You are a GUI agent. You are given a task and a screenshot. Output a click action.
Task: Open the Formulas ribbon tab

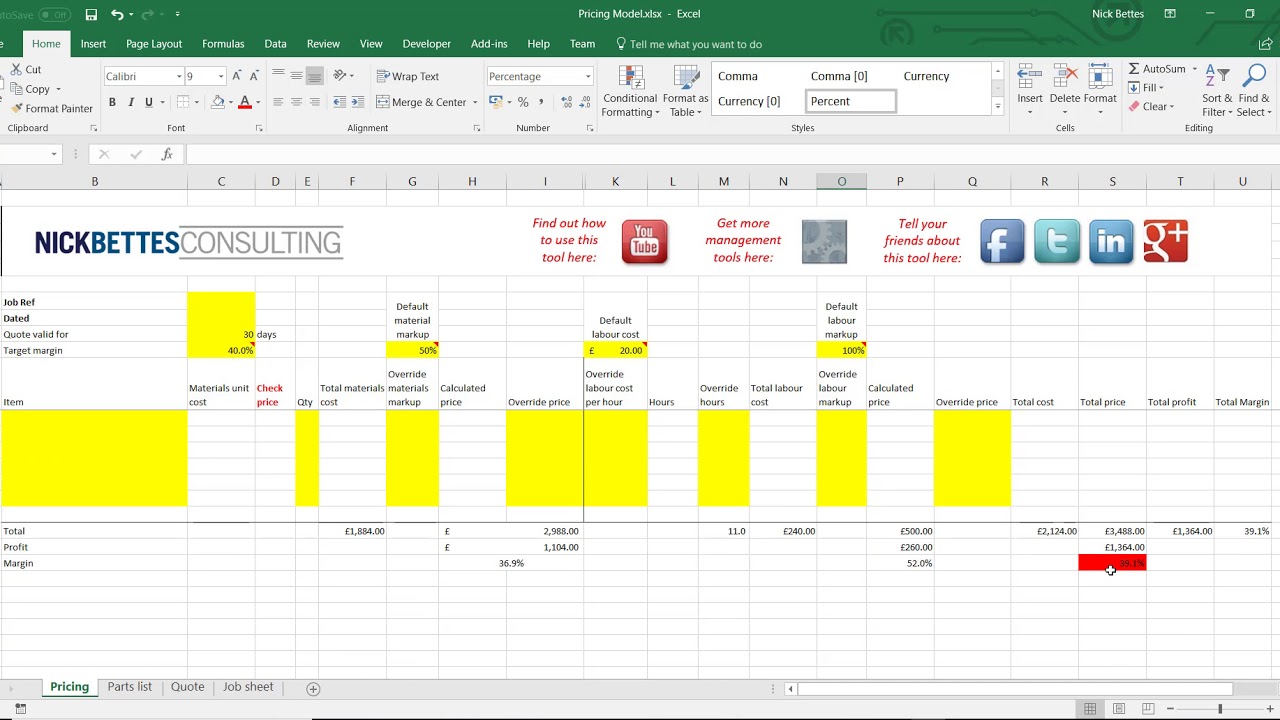point(223,44)
